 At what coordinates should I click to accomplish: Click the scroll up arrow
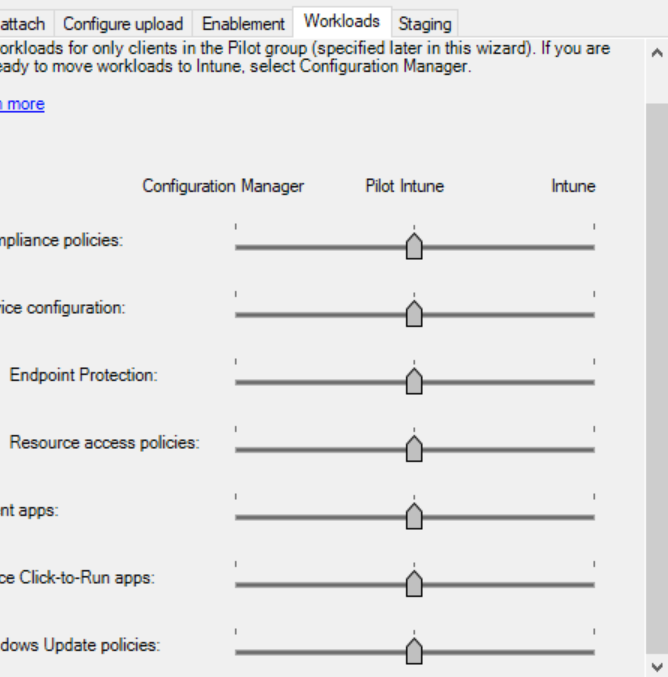click(657, 53)
